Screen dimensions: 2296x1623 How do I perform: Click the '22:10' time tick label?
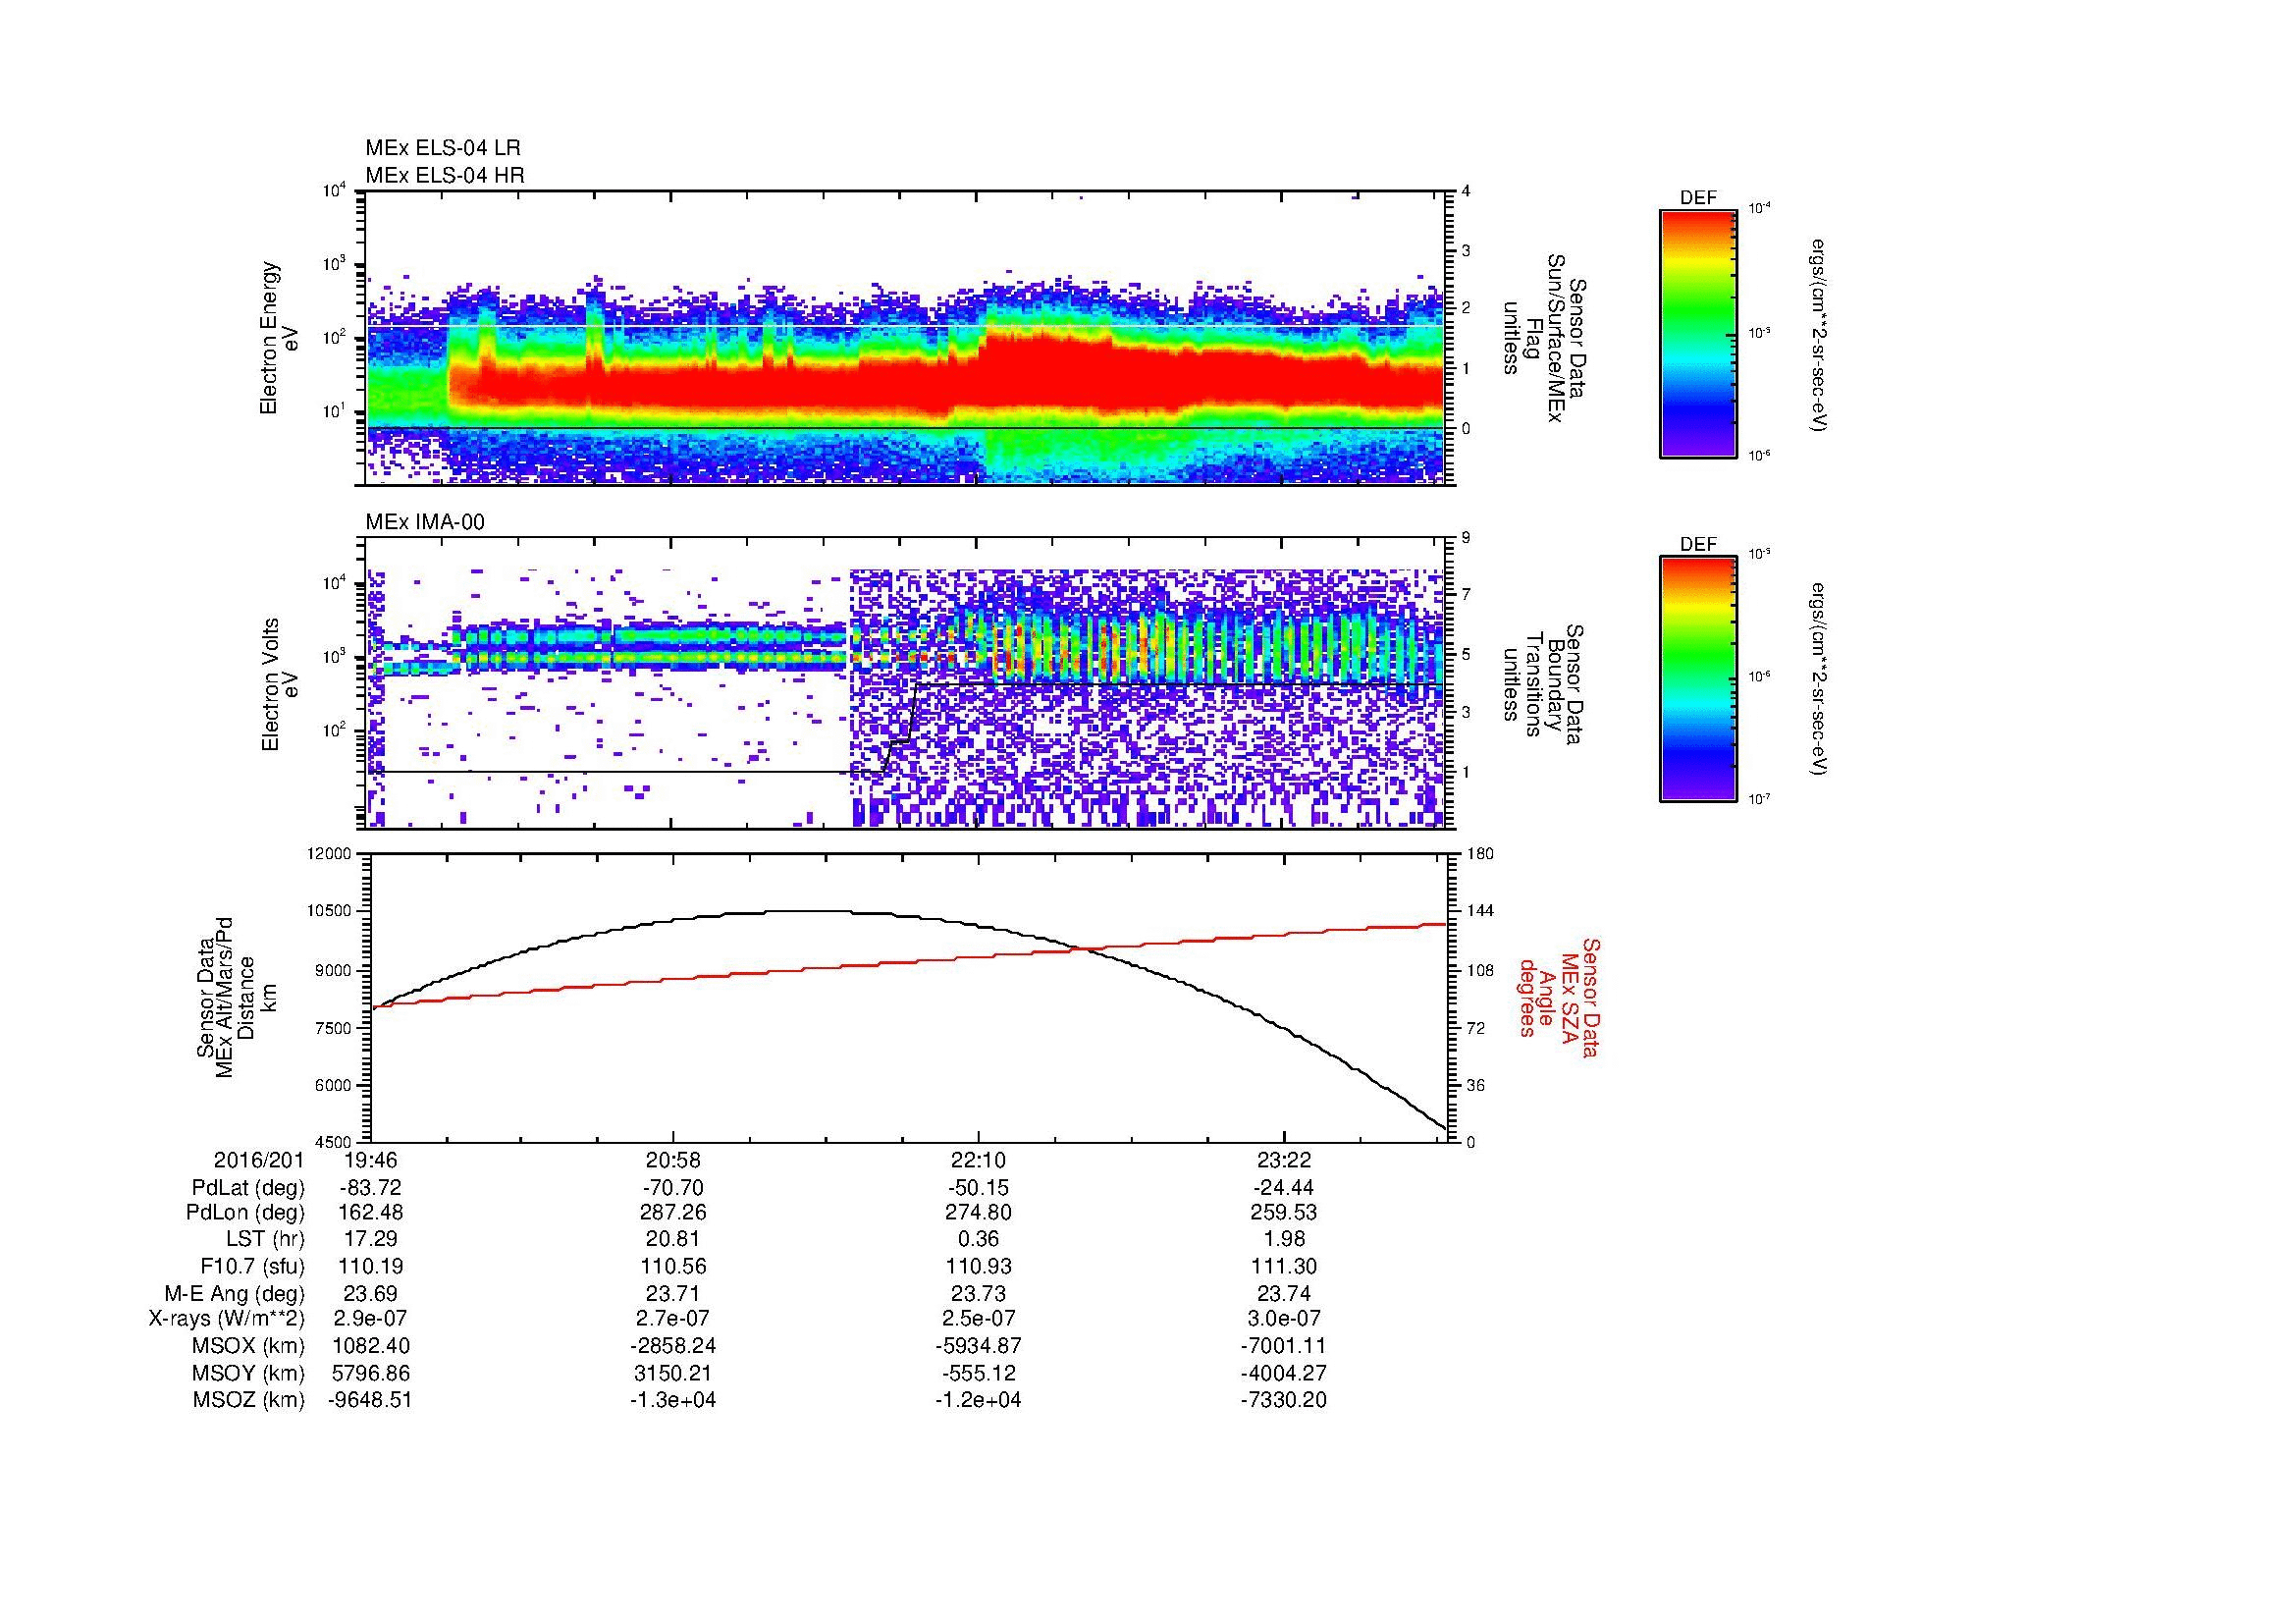(978, 1161)
